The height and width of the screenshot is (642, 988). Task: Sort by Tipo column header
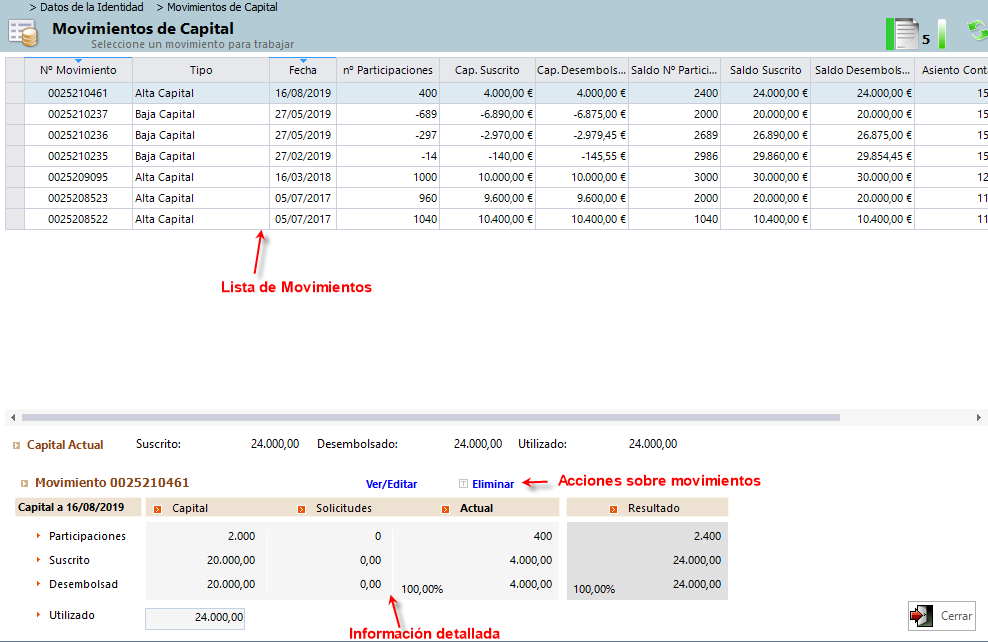(201, 70)
